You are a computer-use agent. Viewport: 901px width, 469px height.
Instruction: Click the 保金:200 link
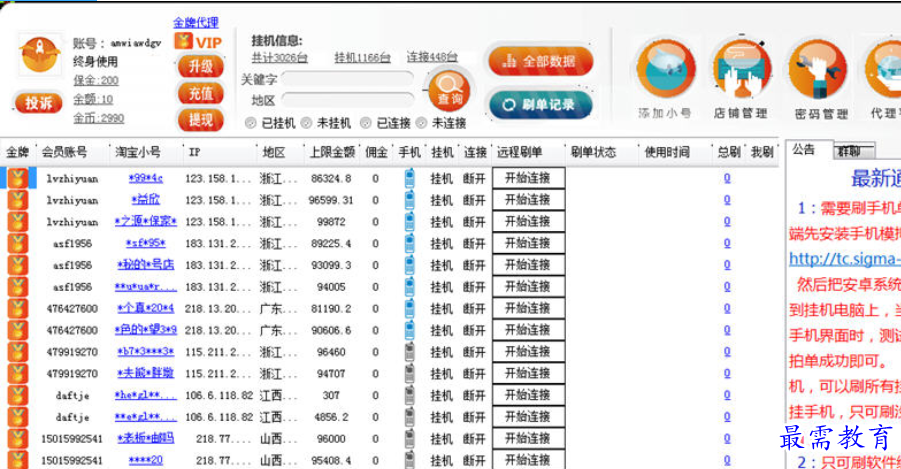click(x=96, y=80)
